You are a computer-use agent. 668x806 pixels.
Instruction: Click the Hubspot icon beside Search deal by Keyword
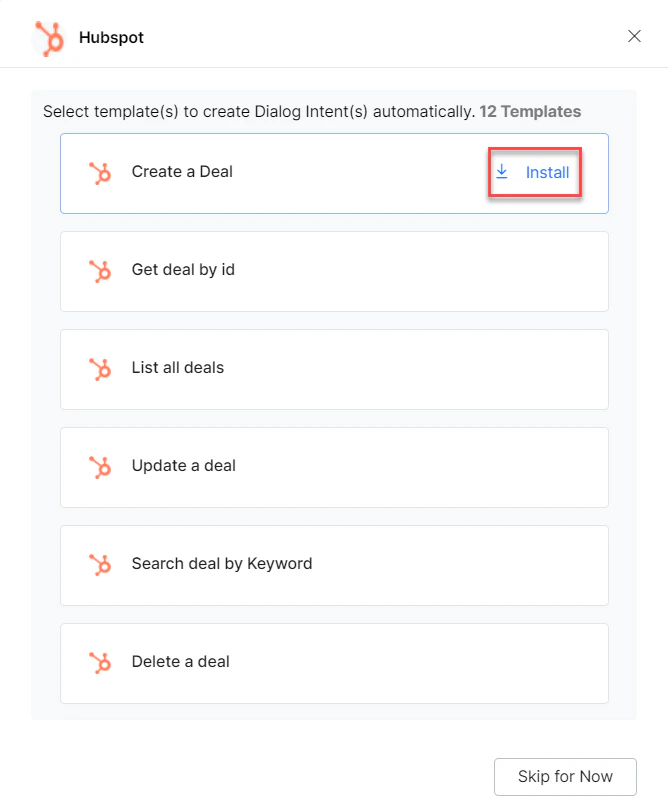[x=101, y=564]
